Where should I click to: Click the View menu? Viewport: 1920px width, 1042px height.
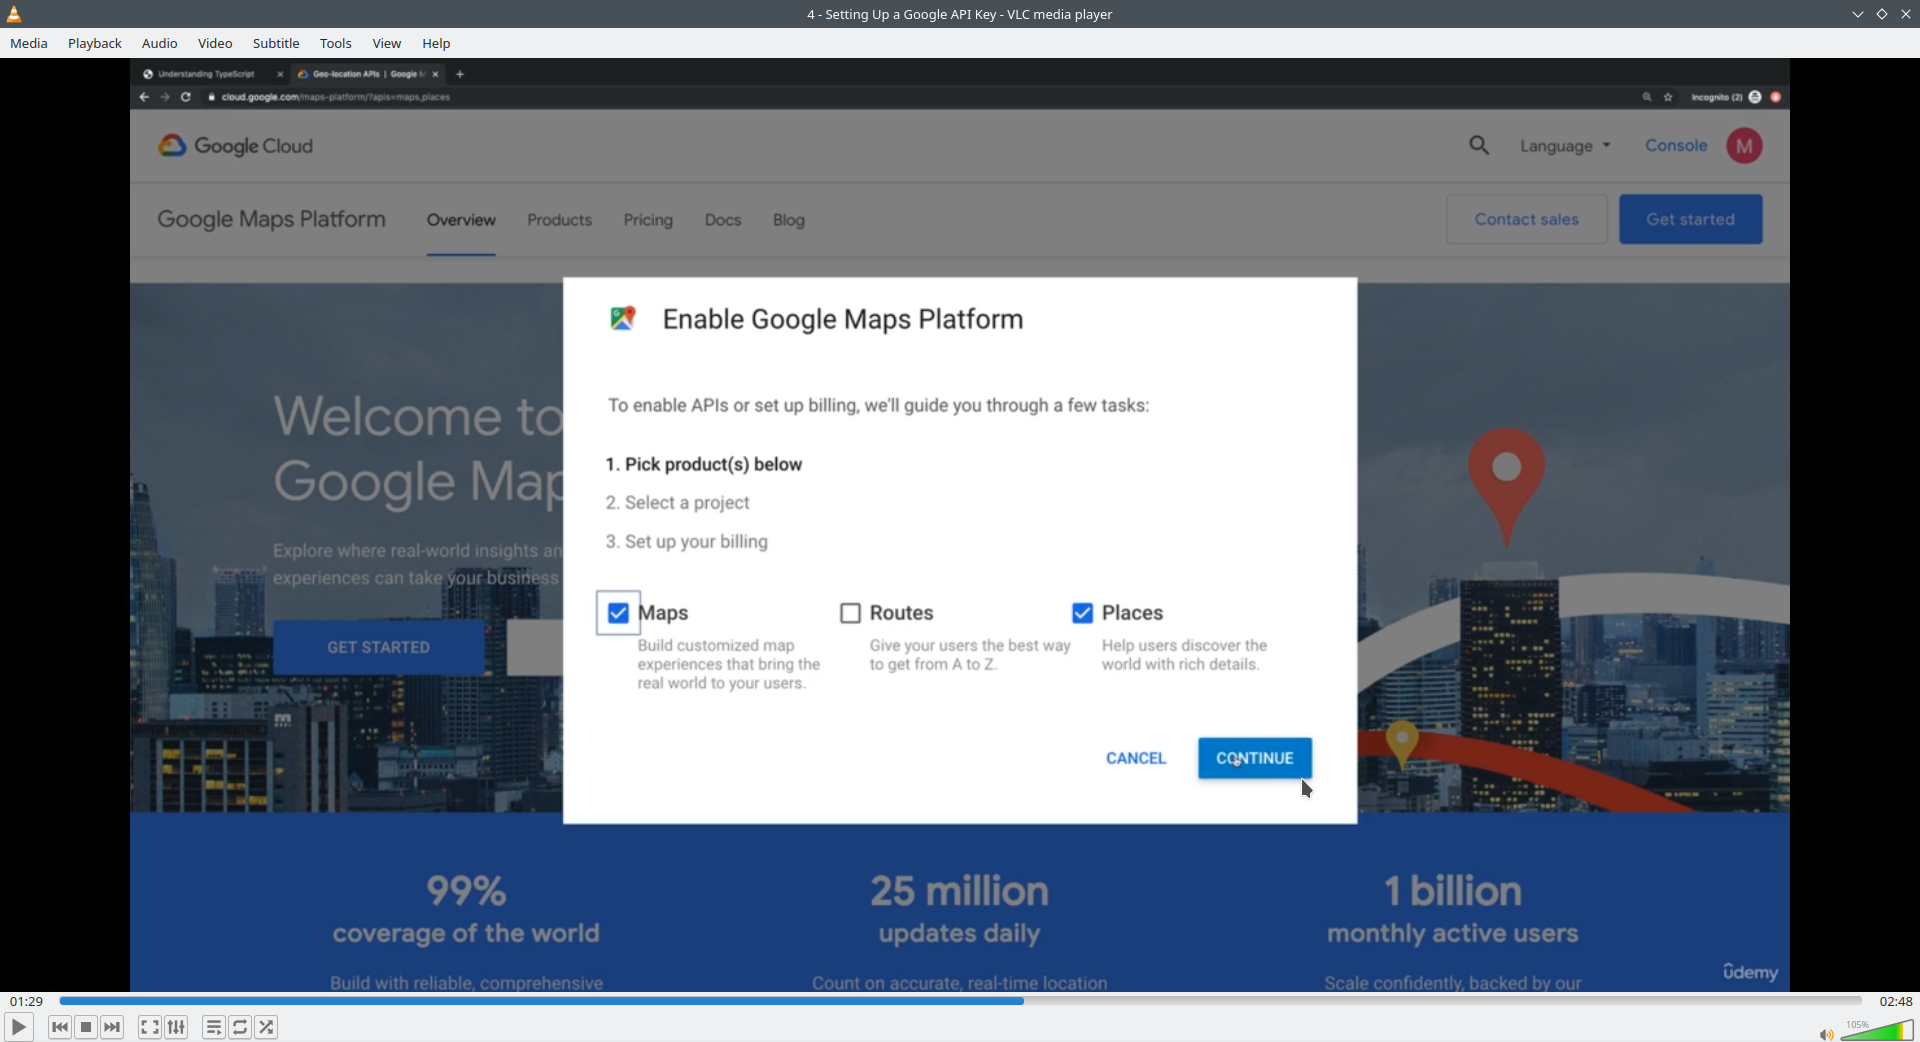(387, 43)
